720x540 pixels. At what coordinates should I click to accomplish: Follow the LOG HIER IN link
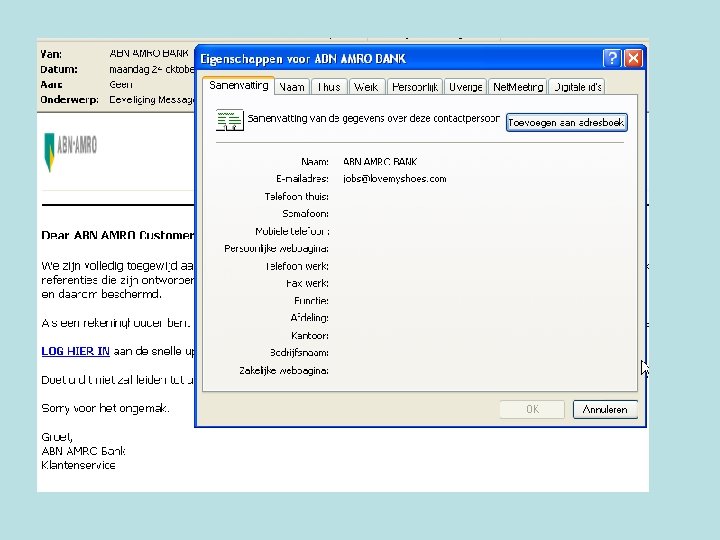point(75,351)
